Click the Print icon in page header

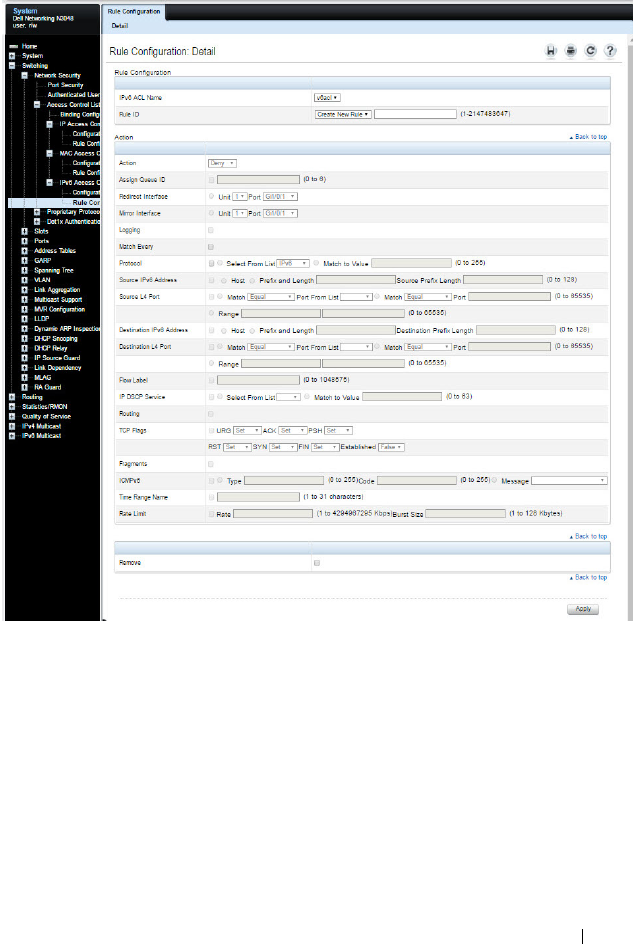[571, 51]
